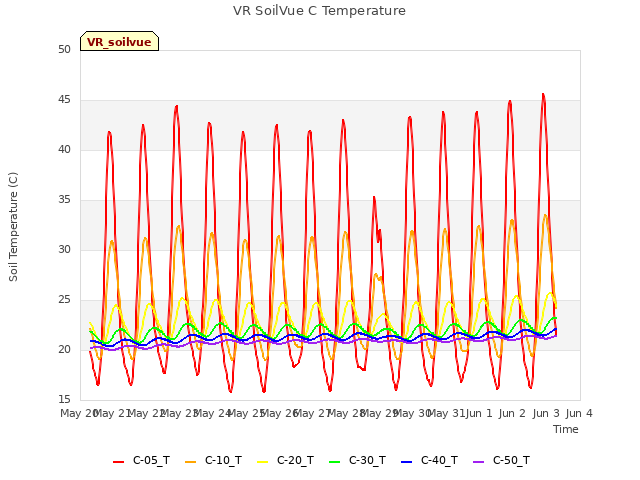Viewport: 640px width, 480px height.
Task: Click the Jun 1 x-axis tick label
Action: pos(479,413)
